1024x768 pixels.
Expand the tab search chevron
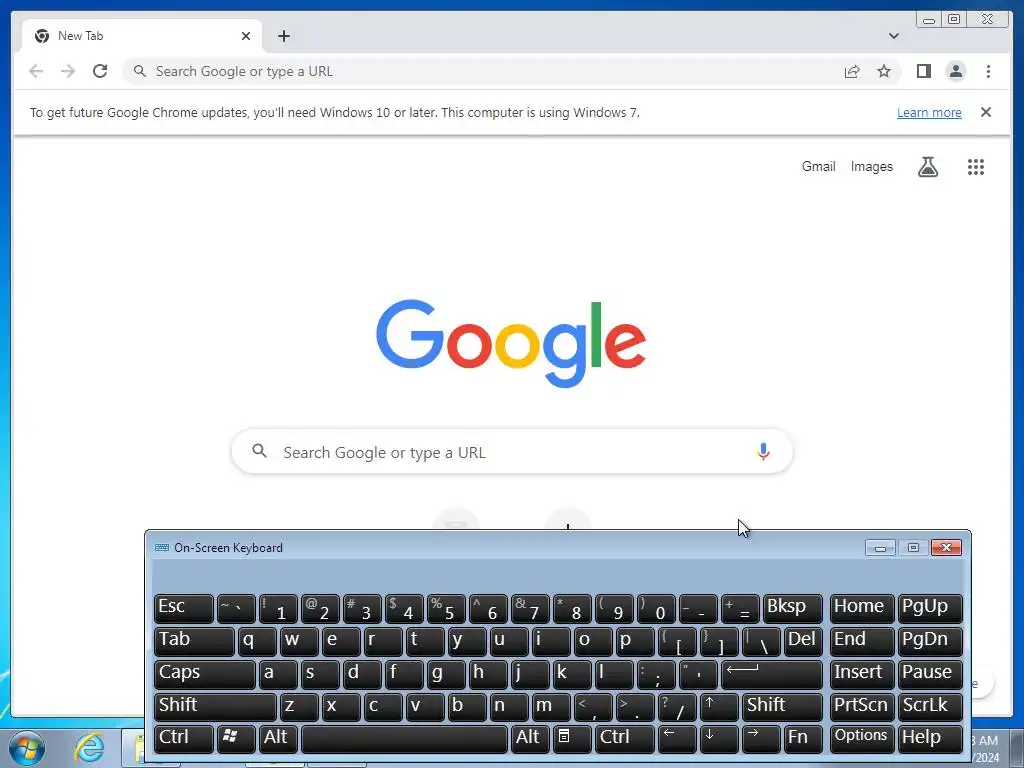click(893, 36)
